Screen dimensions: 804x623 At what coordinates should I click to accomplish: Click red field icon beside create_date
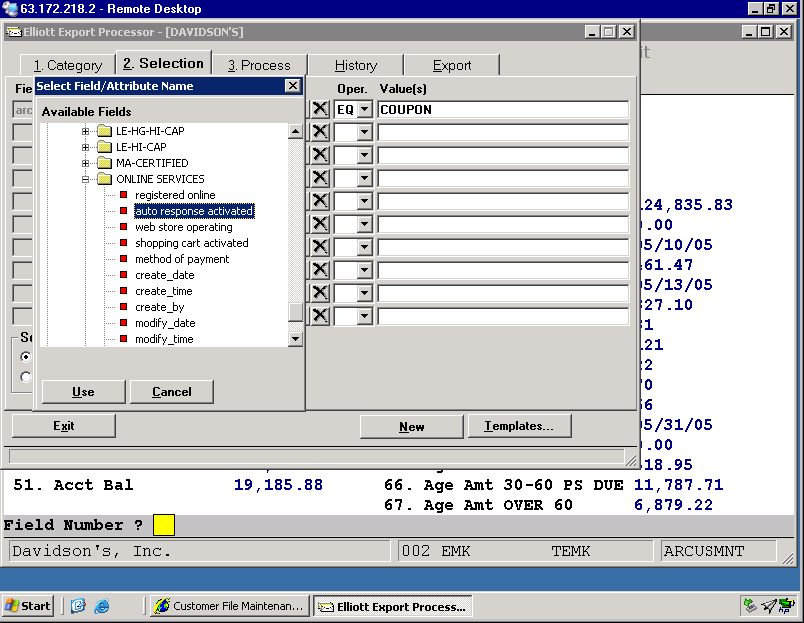[124, 275]
